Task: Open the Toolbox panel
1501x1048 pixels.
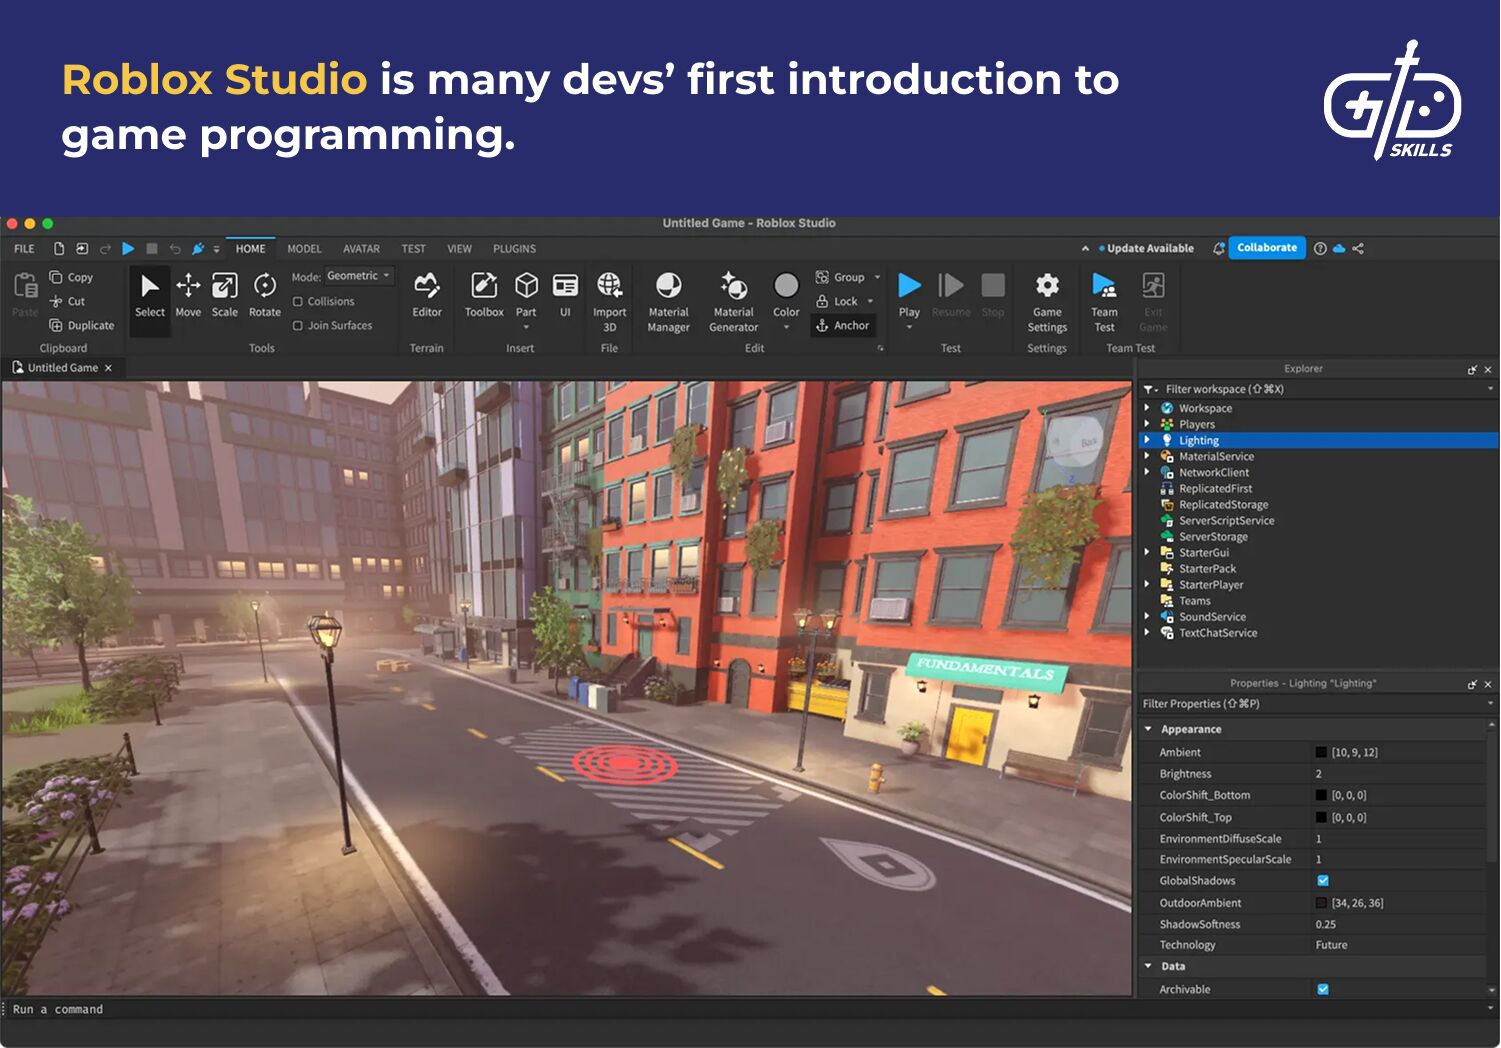Action: [484, 295]
